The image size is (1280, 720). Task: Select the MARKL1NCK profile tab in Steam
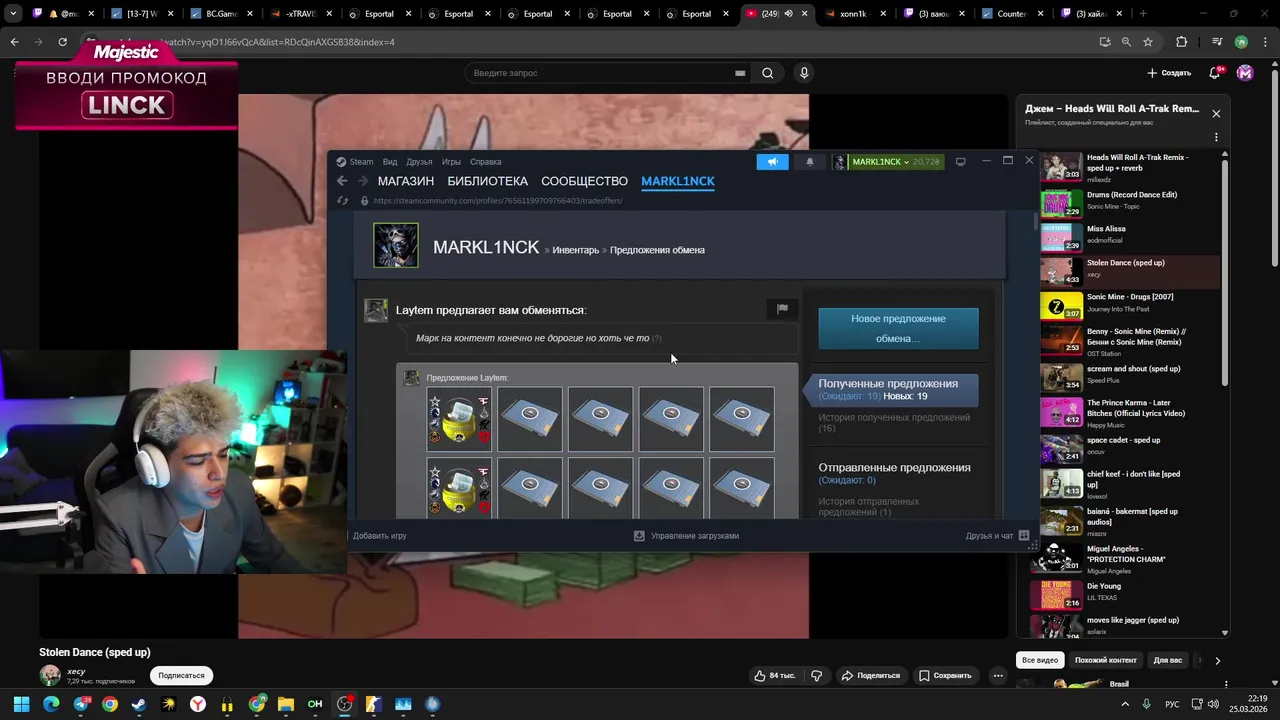pyautogui.click(x=678, y=181)
